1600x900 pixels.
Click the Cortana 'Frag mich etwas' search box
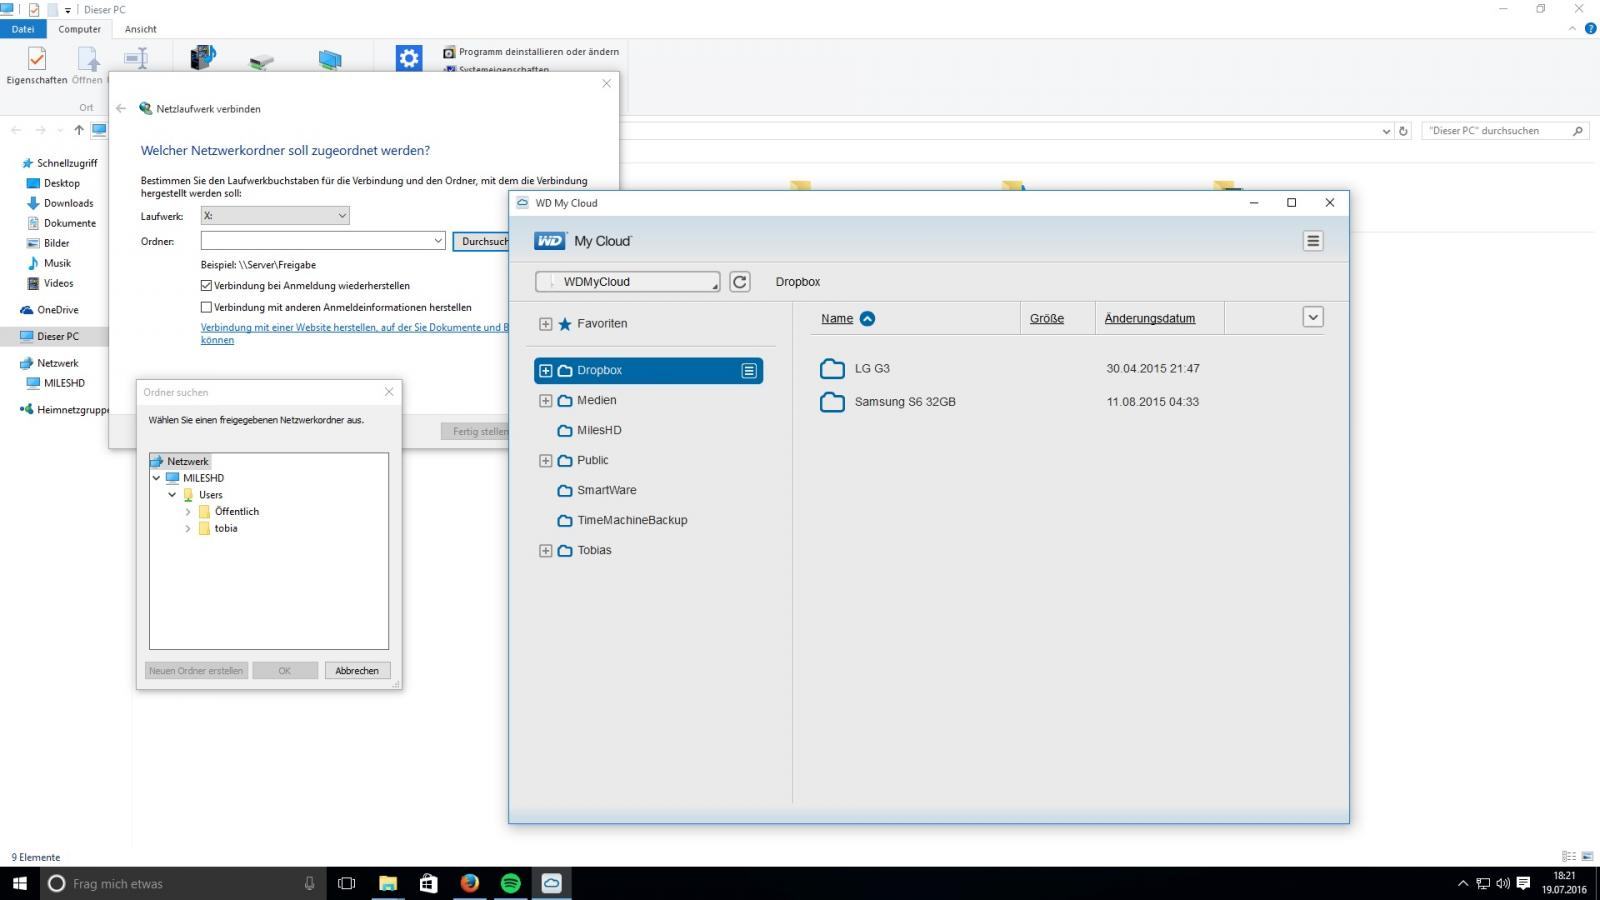181,883
